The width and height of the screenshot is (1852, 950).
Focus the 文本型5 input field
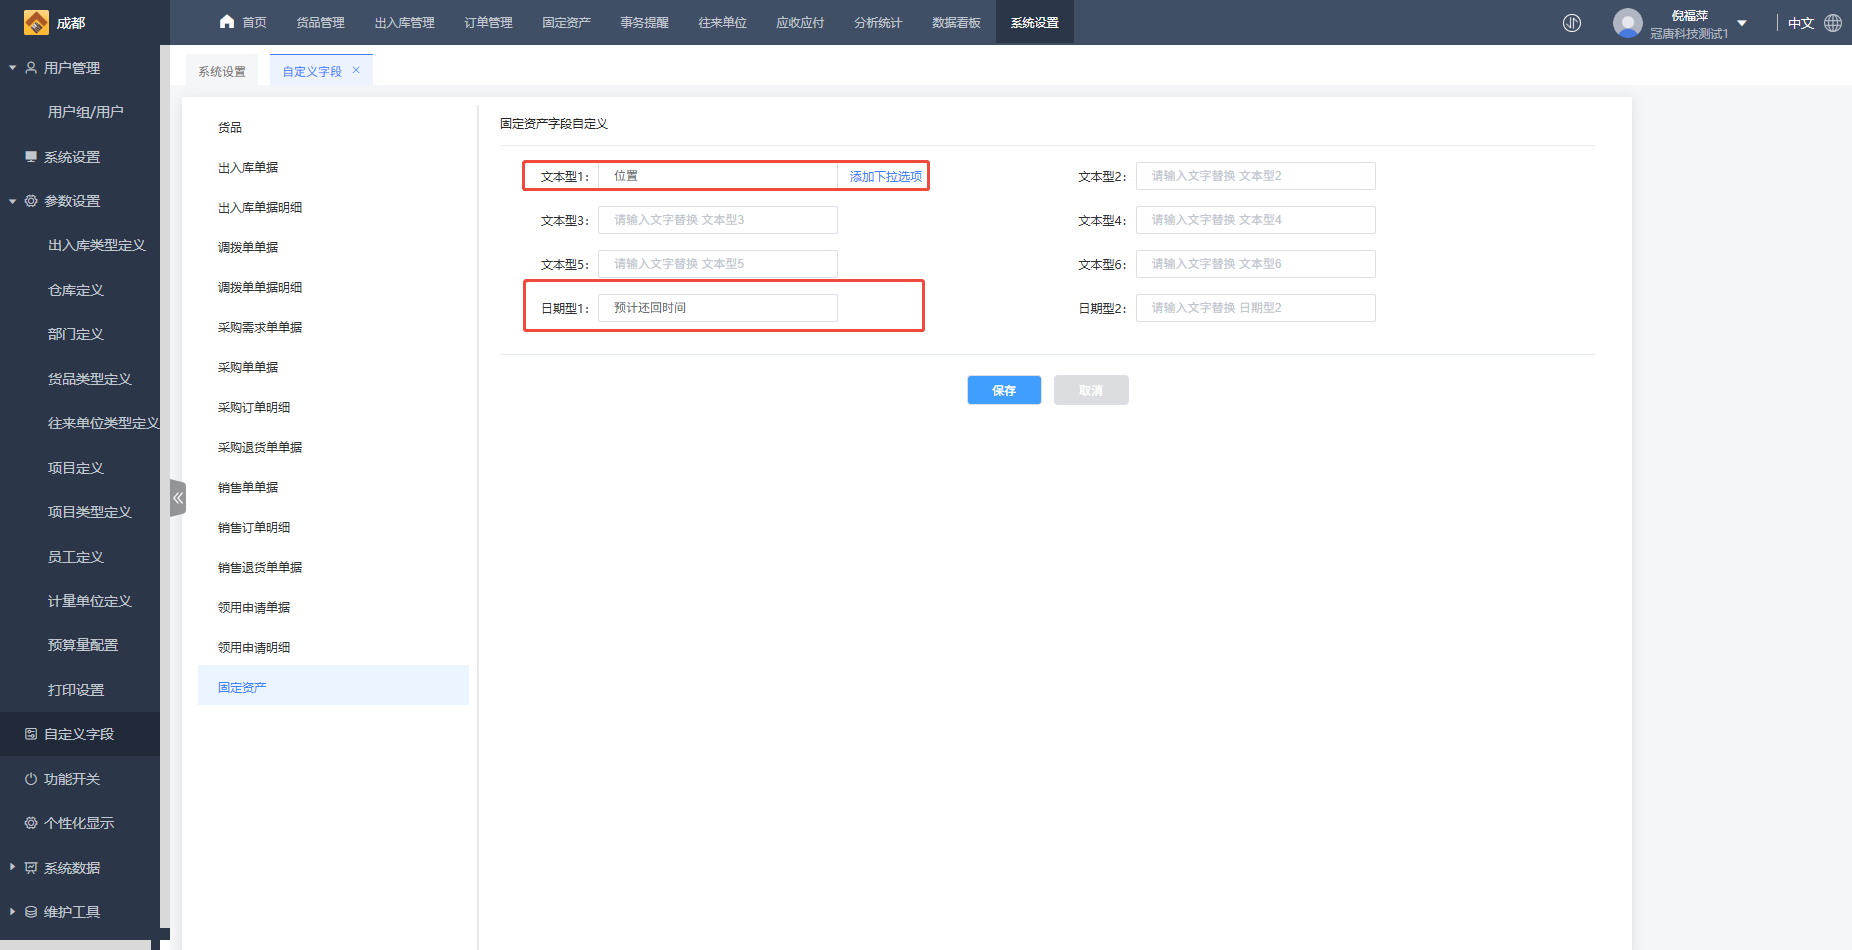[718, 264]
